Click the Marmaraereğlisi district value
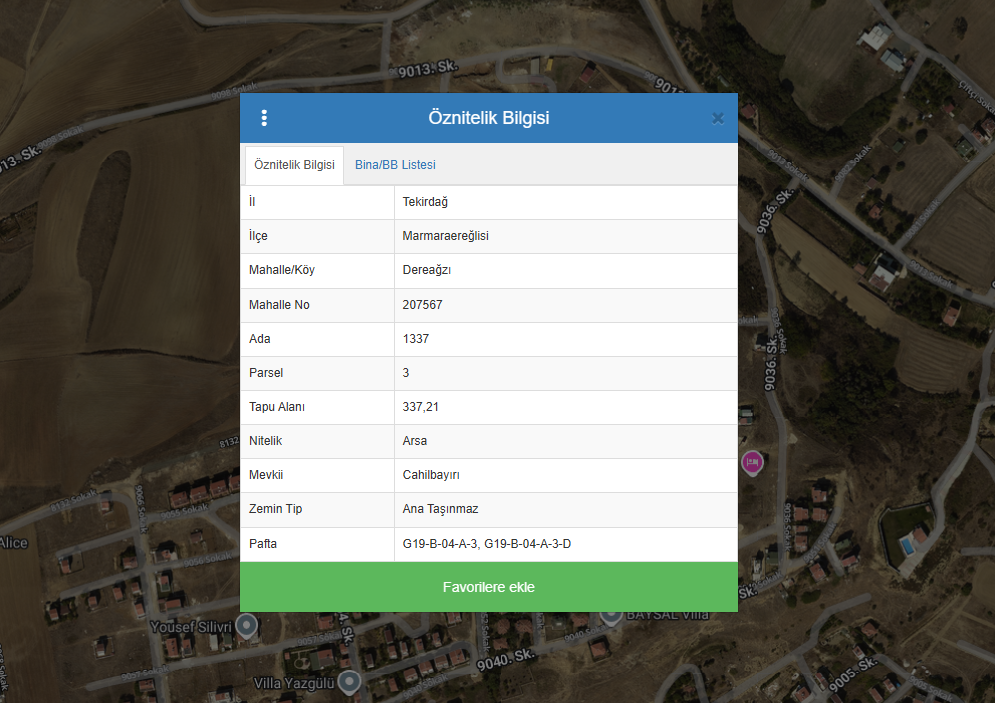This screenshot has height=703, width=995. pos(445,236)
